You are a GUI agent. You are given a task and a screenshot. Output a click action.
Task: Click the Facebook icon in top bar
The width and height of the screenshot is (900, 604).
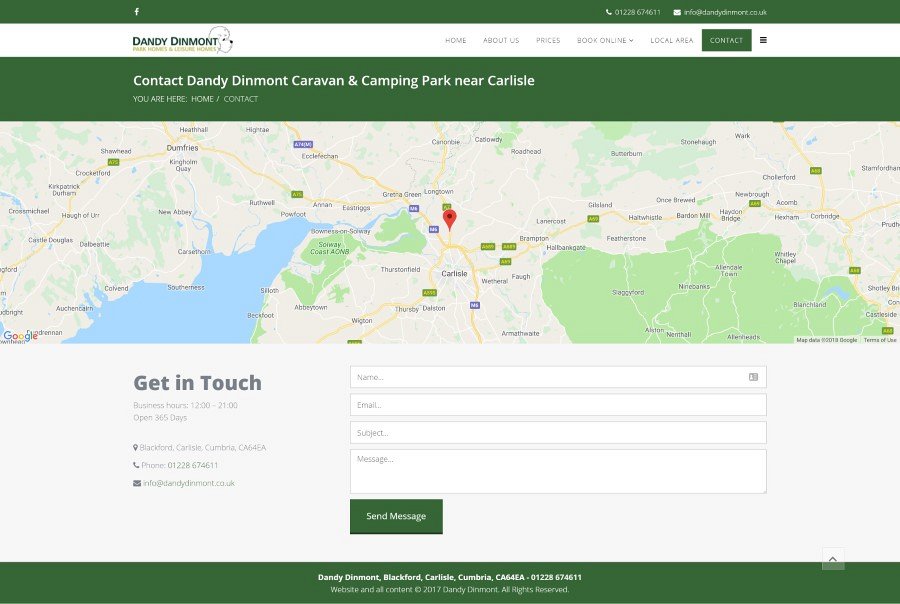point(137,12)
